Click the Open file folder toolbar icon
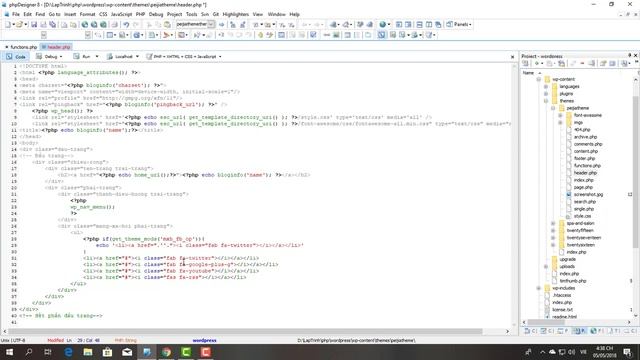 coord(19,24)
